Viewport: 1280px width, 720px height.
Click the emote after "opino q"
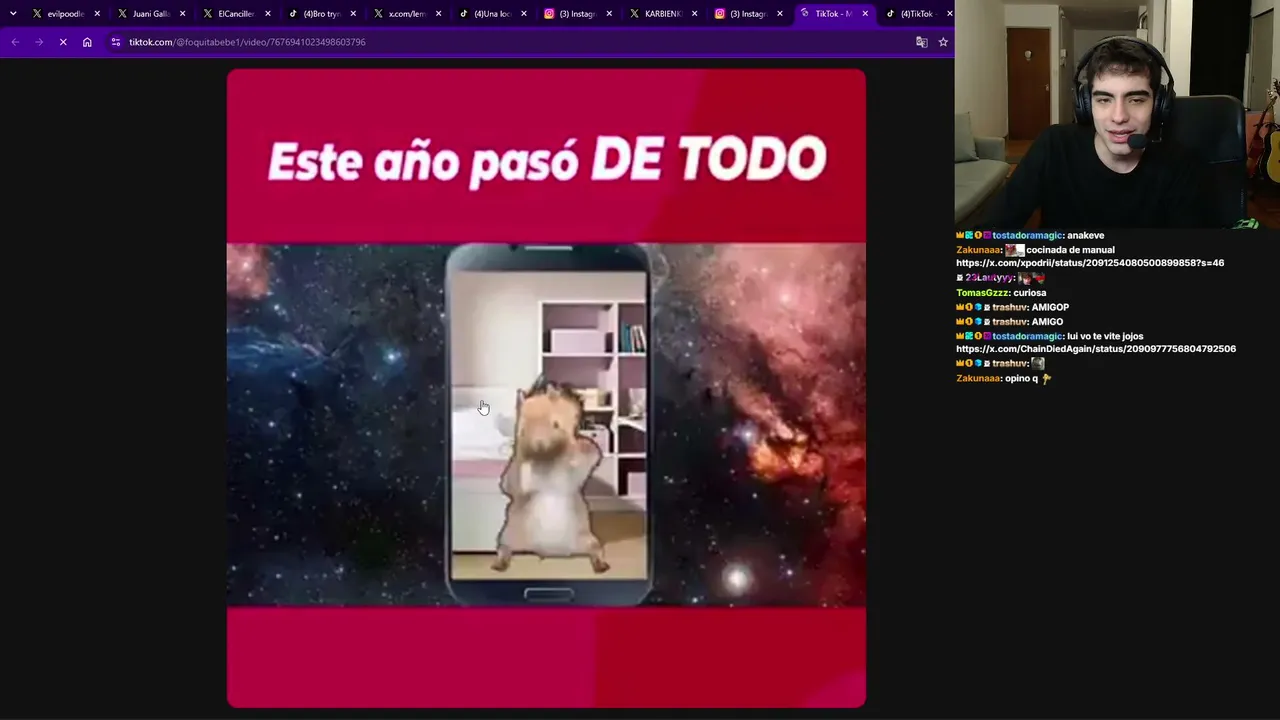(1046, 379)
